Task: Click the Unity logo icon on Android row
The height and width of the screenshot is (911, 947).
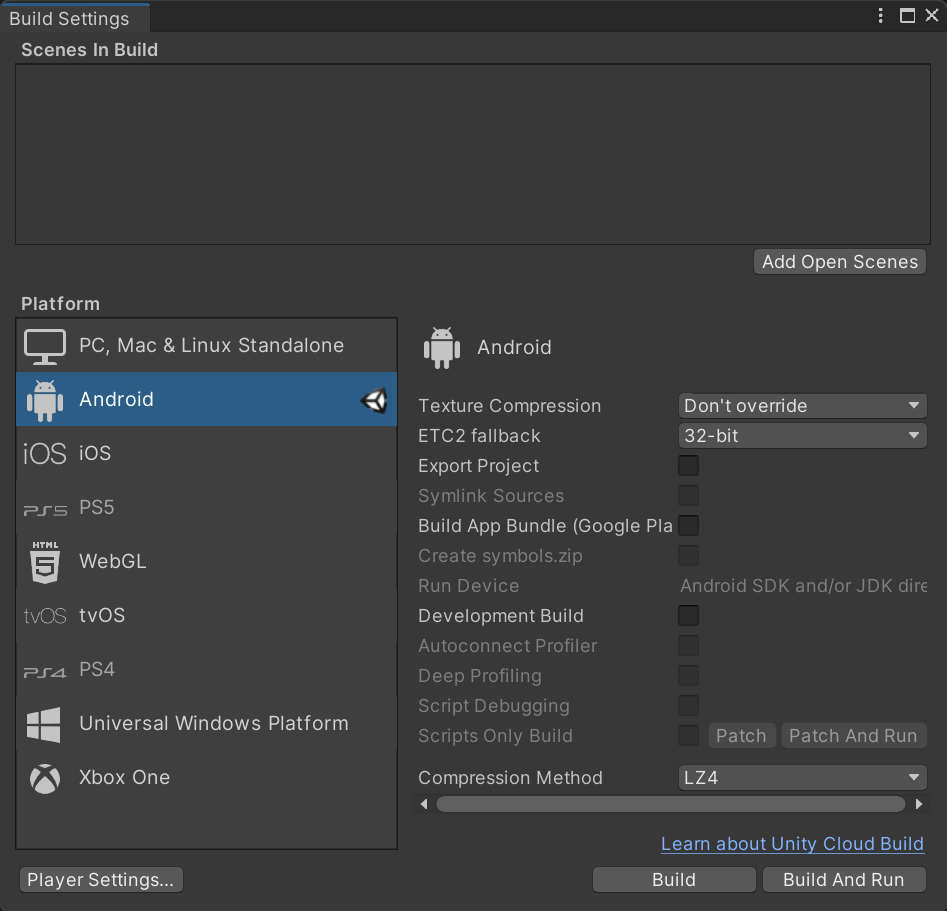Action: tap(374, 400)
